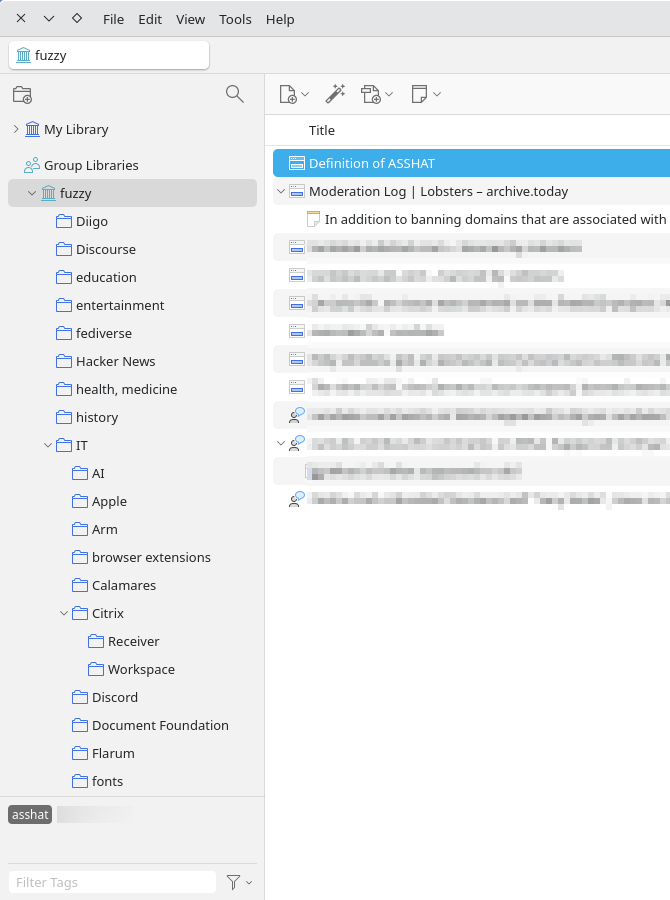Collapse the Moderation Log item
Image resolution: width=670 pixels, height=900 pixels.
pos(280,191)
